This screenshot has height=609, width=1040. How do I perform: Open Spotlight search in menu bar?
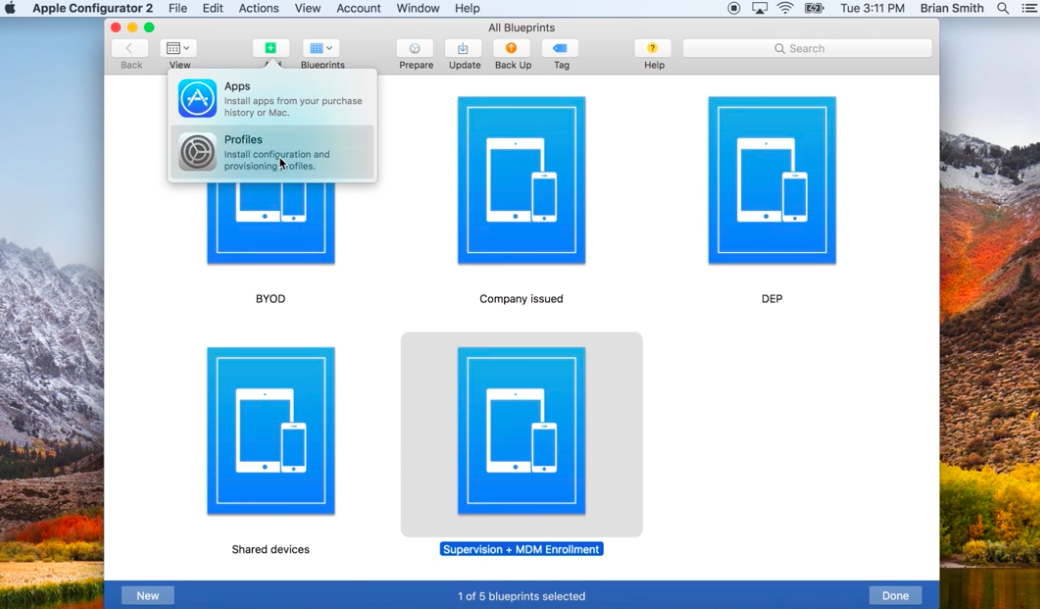[x=1003, y=8]
